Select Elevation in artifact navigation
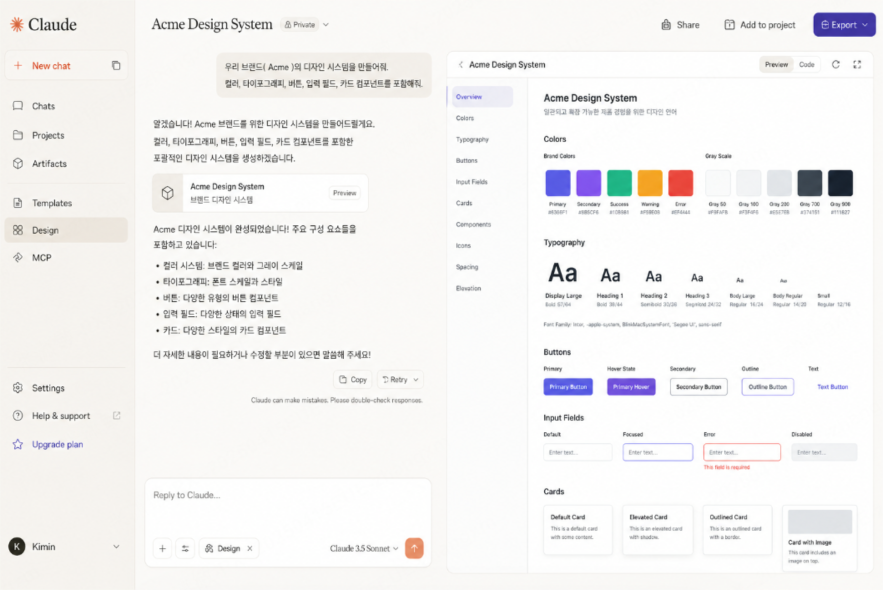The image size is (883, 590). pos(468,288)
